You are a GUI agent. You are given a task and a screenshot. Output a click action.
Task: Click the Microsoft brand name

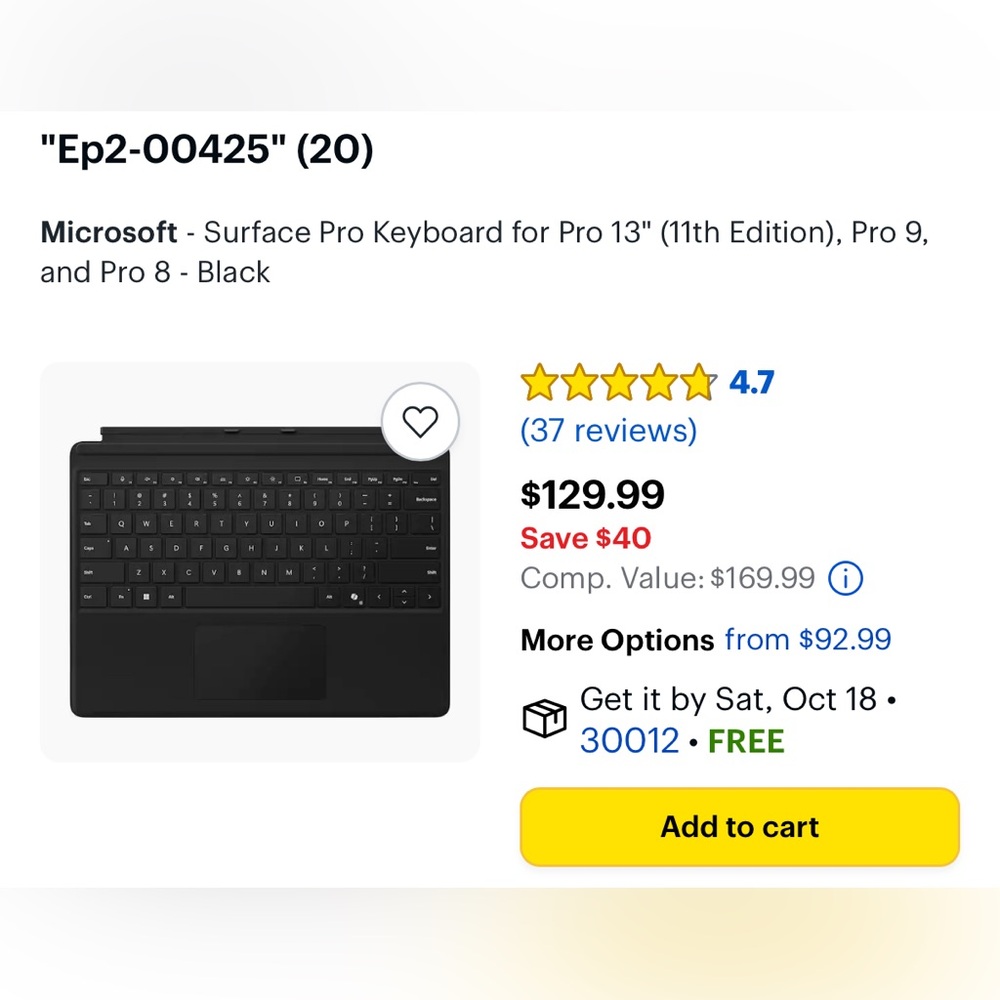pyautogui.click(x=108, y=232)
